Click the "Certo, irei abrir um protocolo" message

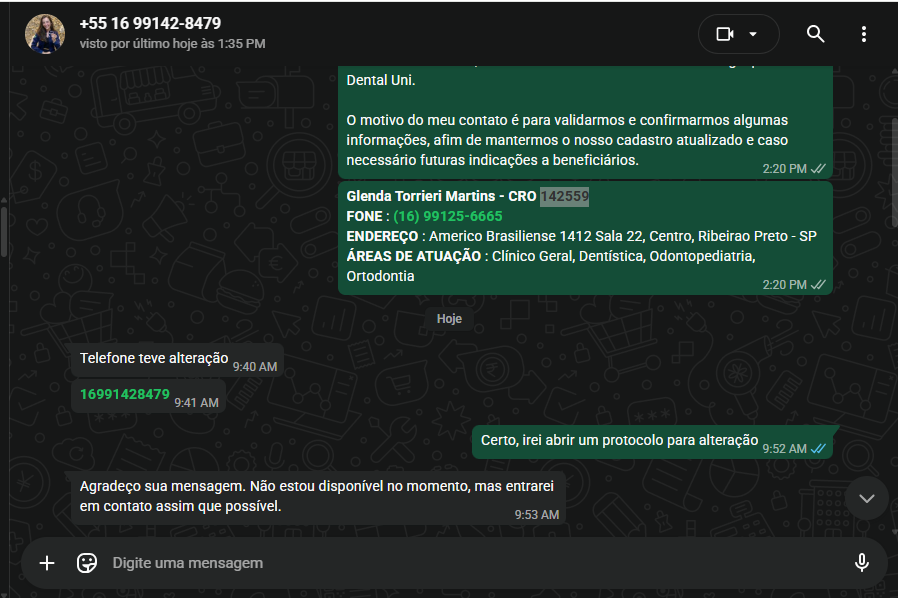[652, 442]
